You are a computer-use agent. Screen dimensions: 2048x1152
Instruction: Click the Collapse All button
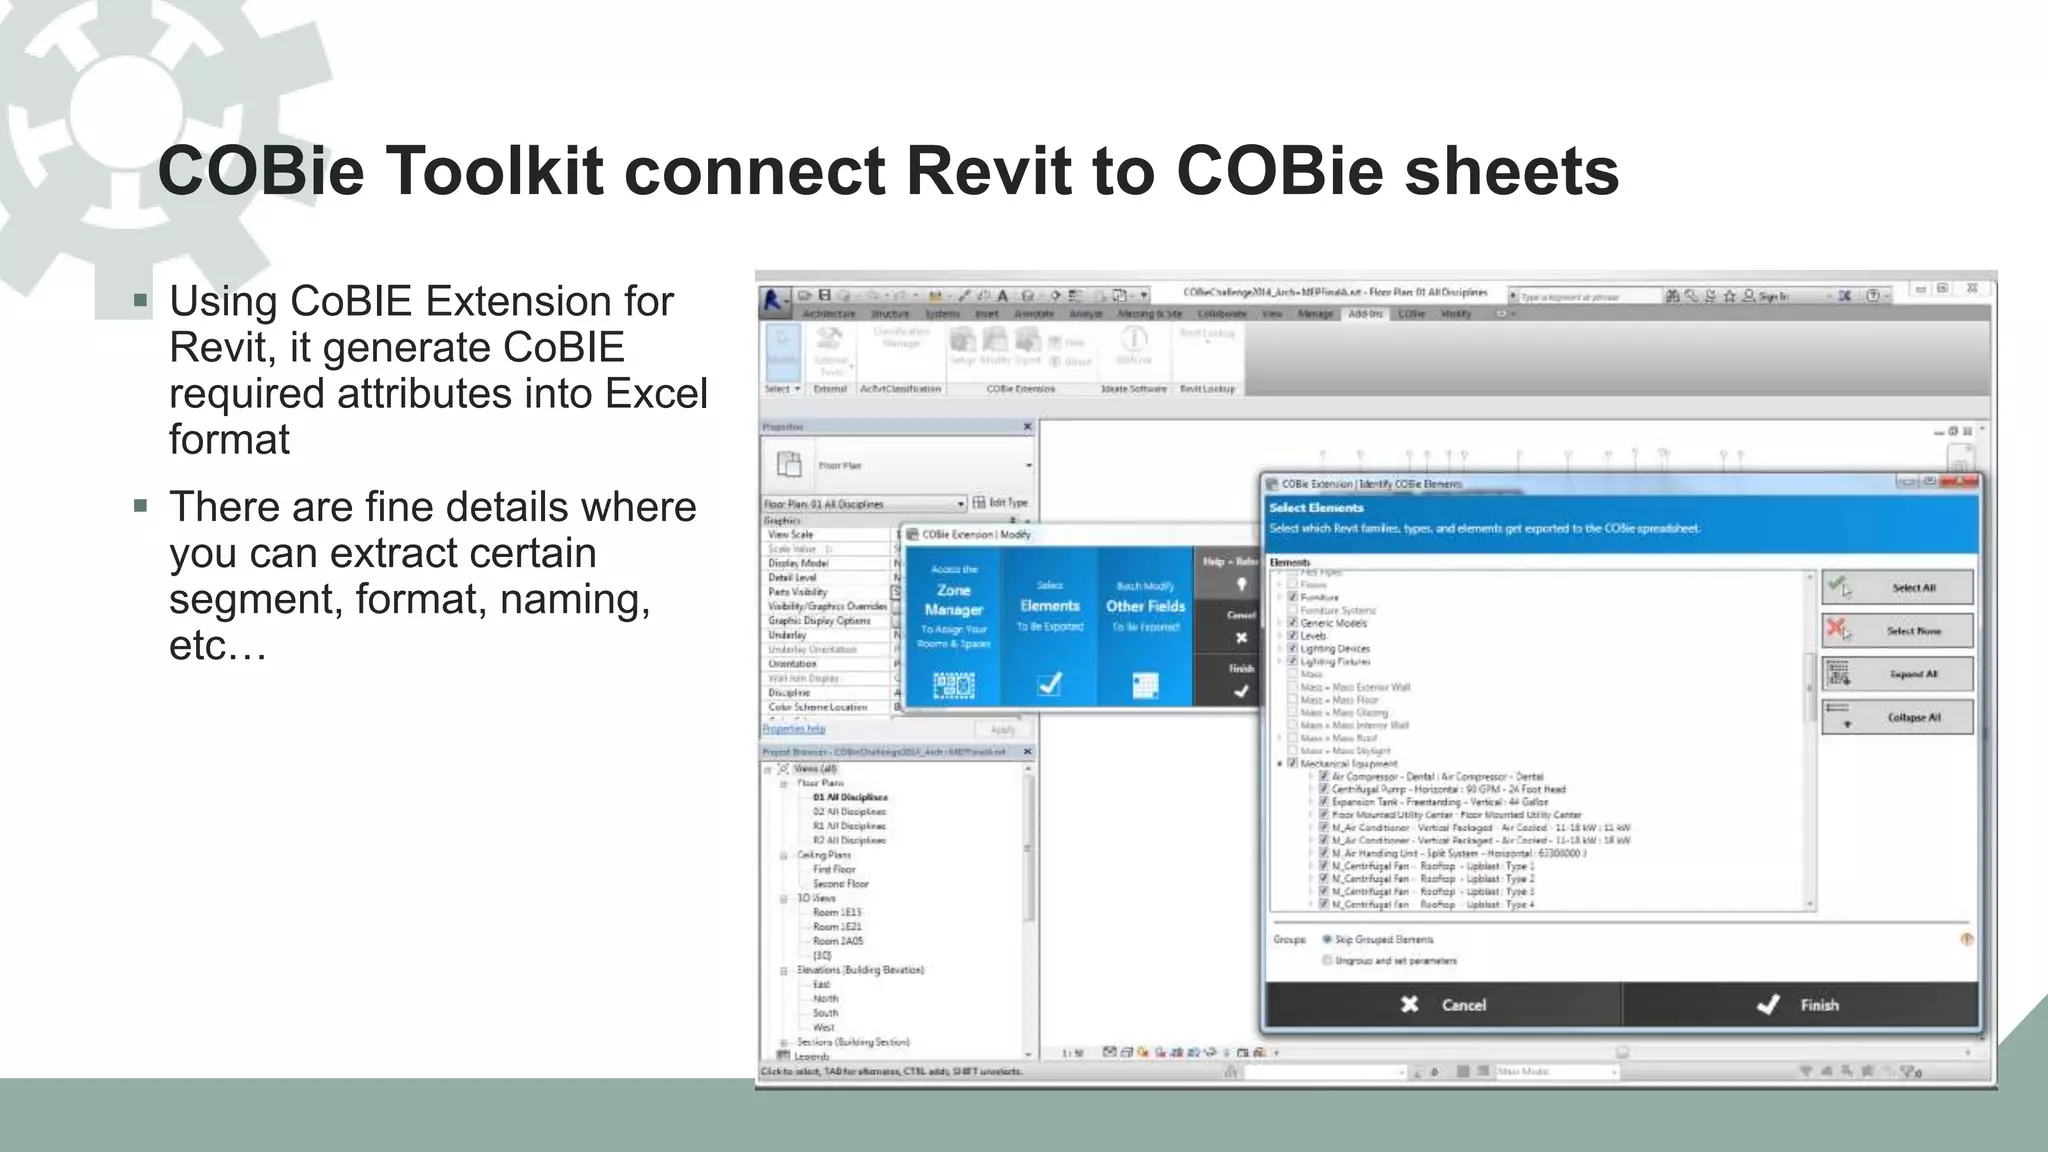[1897, 716]
